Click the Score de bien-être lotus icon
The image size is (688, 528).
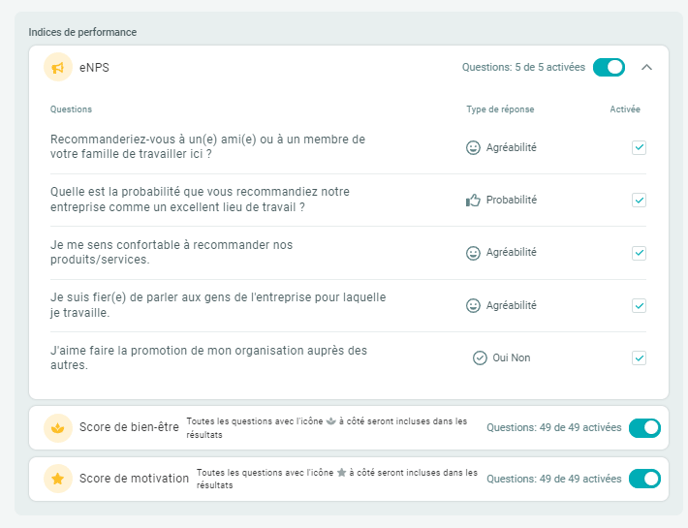[58, 428]
